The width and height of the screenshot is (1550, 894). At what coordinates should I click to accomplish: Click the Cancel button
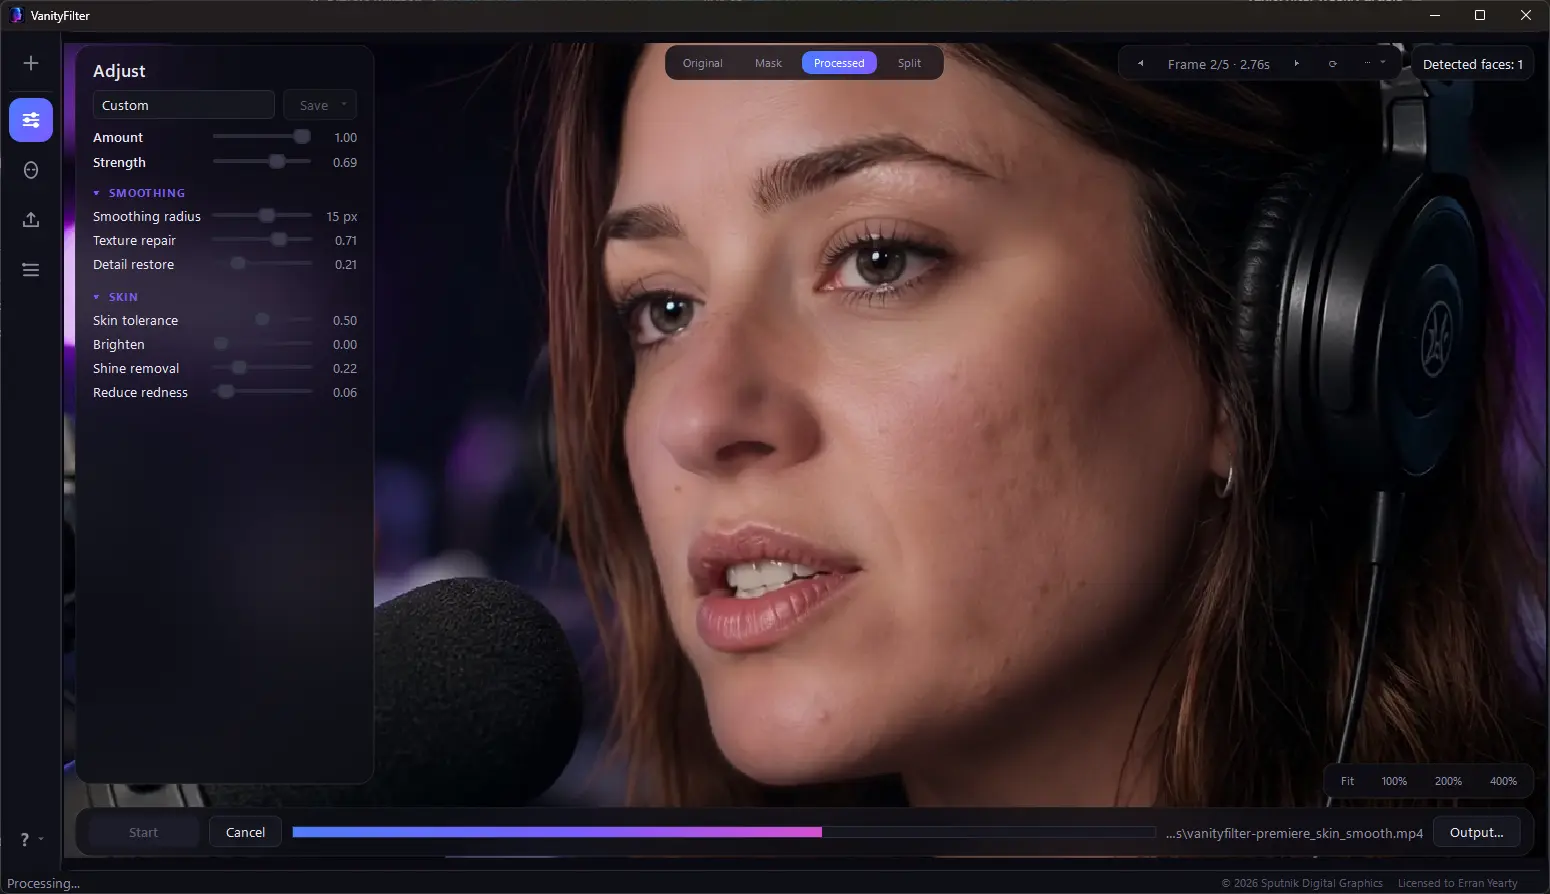245,832
